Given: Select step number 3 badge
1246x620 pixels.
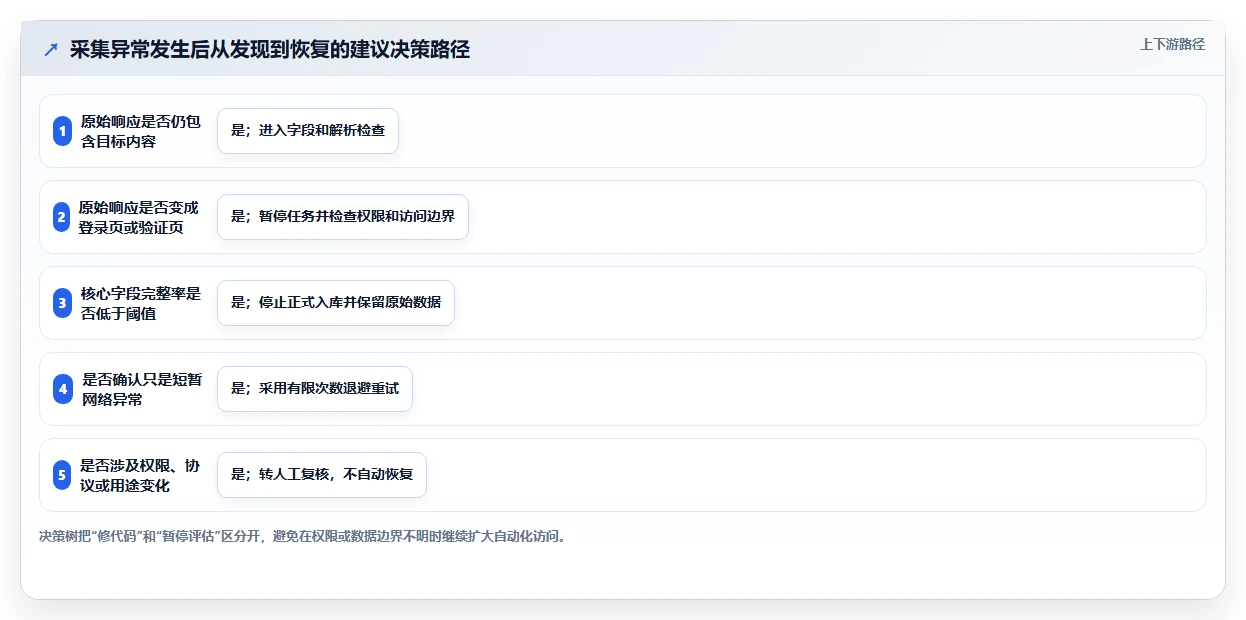Looking at the screenshot, I should (x=62, y=303).
